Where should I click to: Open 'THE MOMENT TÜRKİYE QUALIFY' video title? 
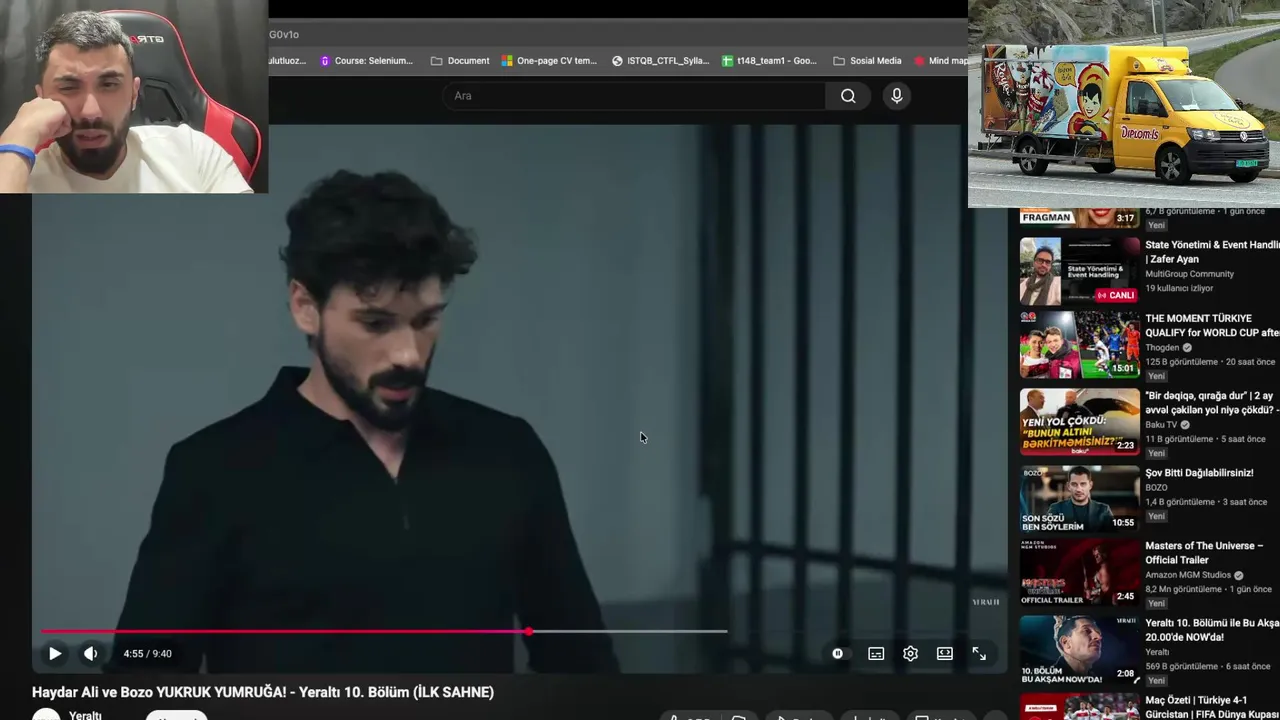point(1212,326)
